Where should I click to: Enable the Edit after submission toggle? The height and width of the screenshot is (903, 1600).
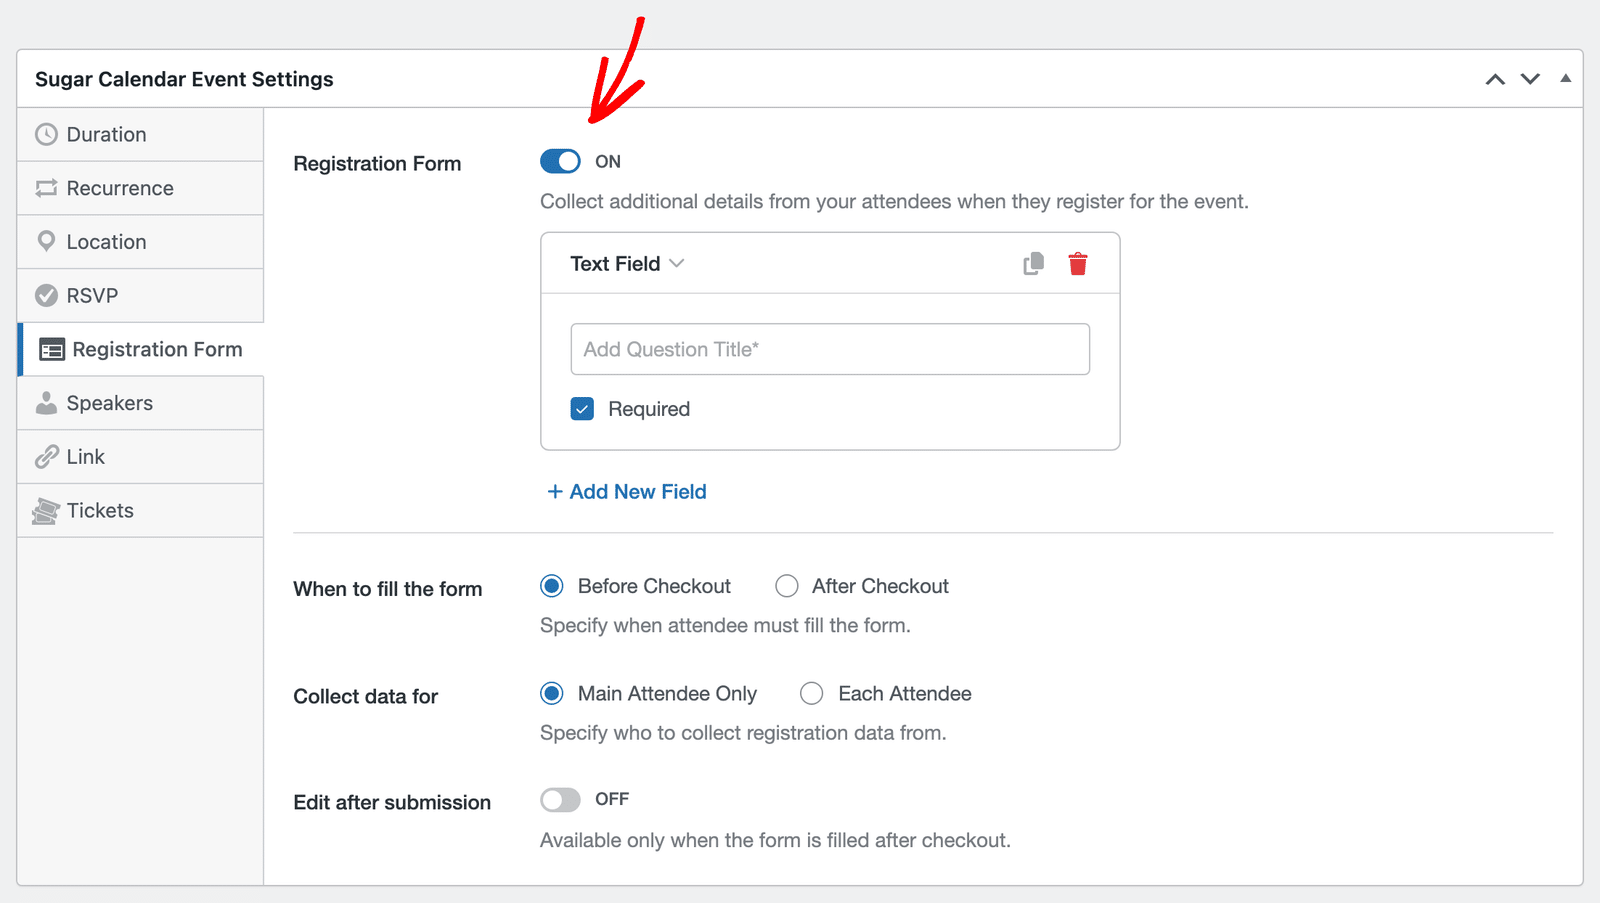(x=560, y=799)
